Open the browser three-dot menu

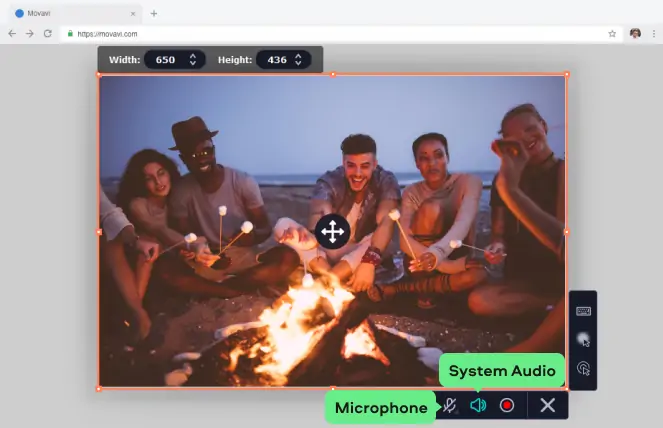[654, 34]
